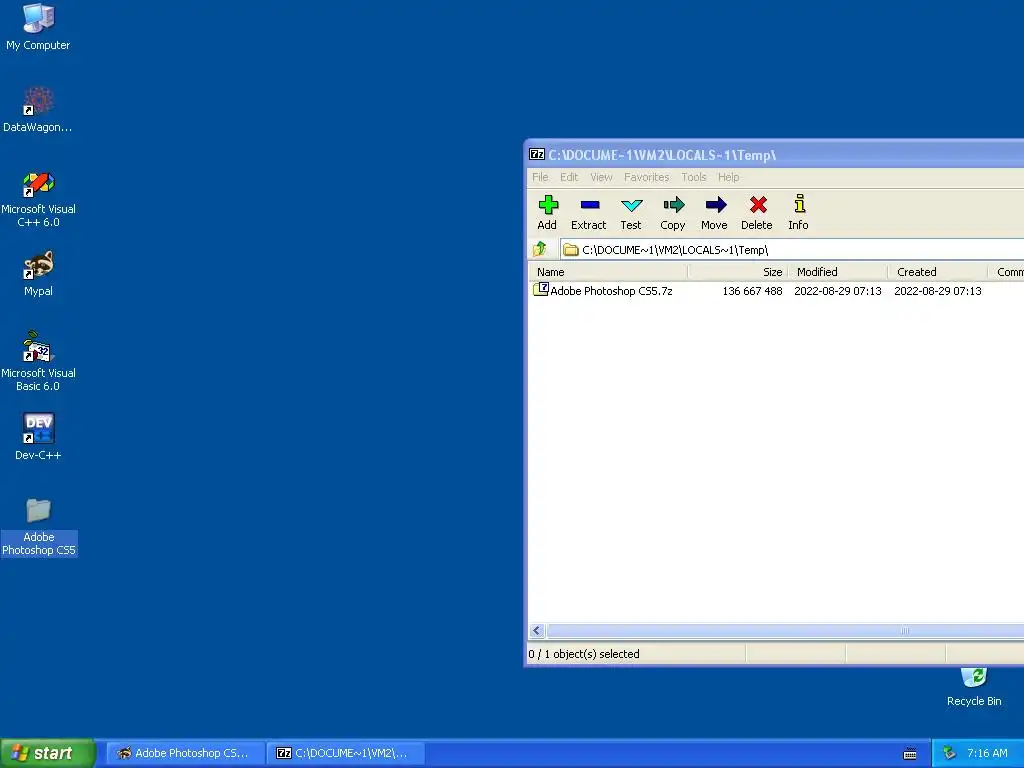Click the file size 136 667 488
The image size is (1024, 768).
[x=752, y=291]
